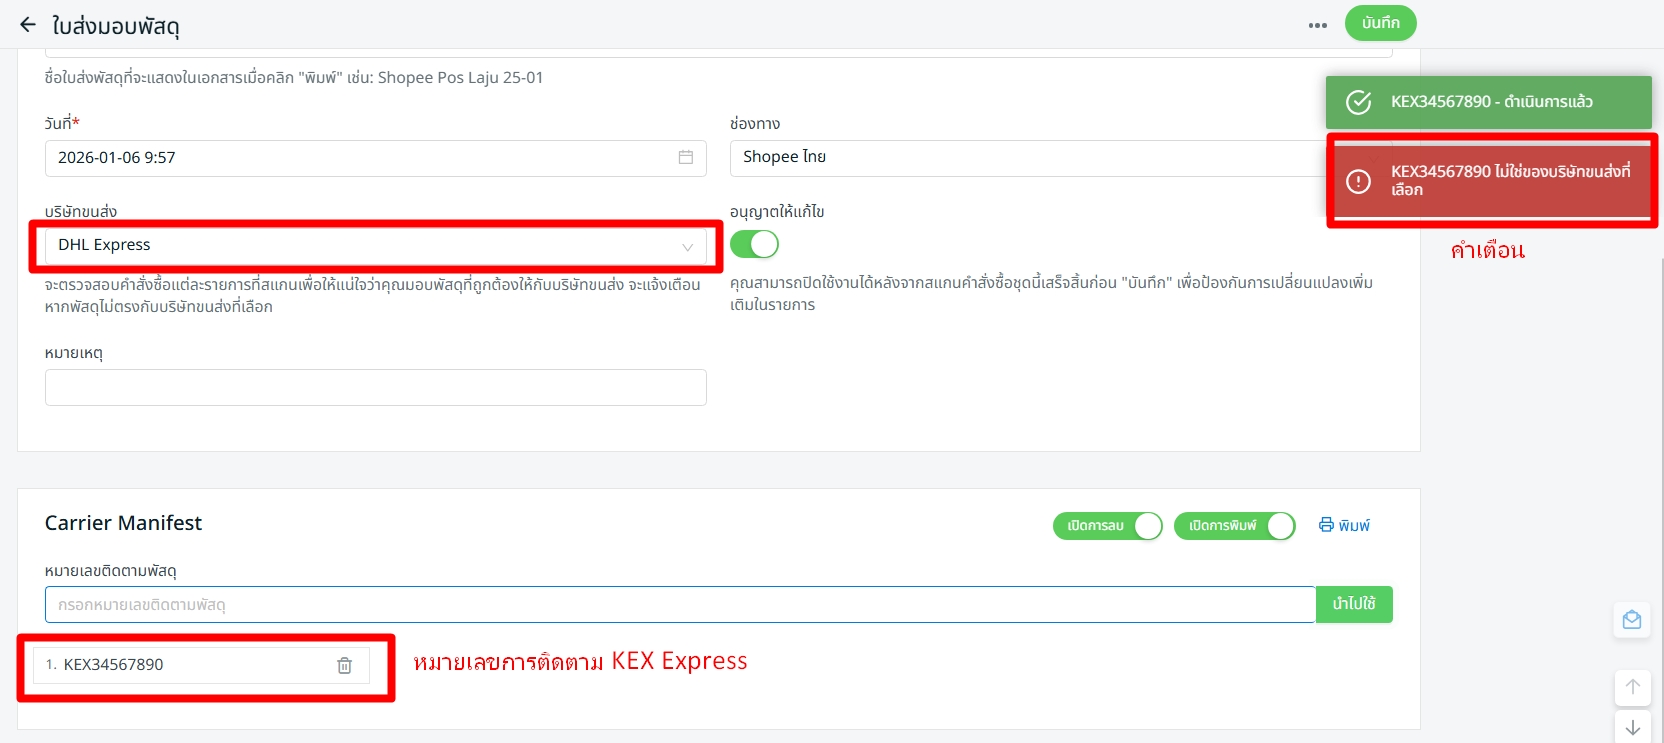
Task: Open the floating package icon button
Action: (x=1631, y=620)
